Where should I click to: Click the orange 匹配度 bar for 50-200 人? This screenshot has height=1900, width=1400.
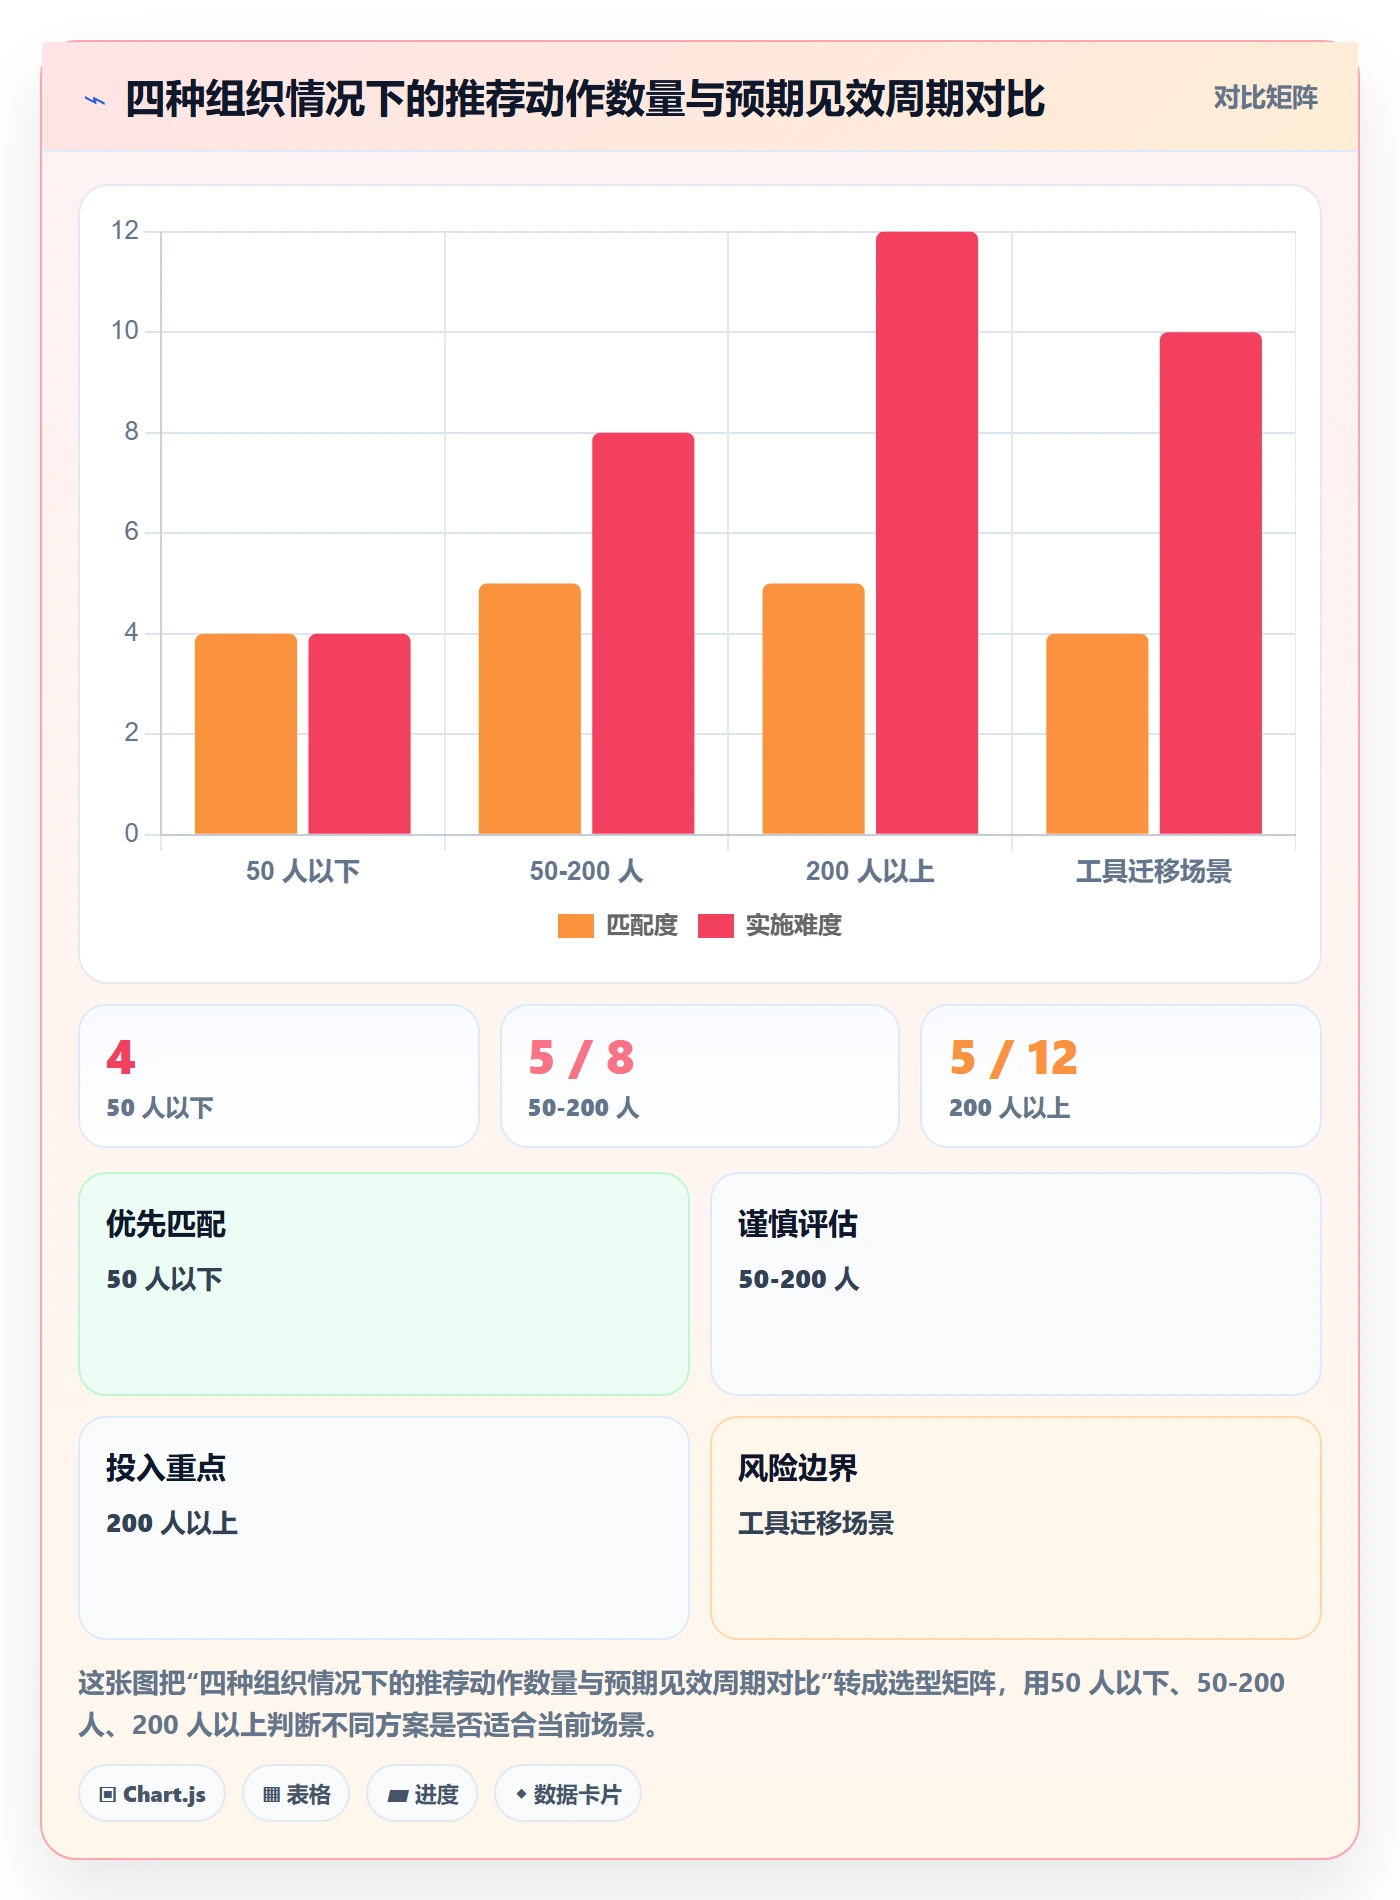click(530, 708)
